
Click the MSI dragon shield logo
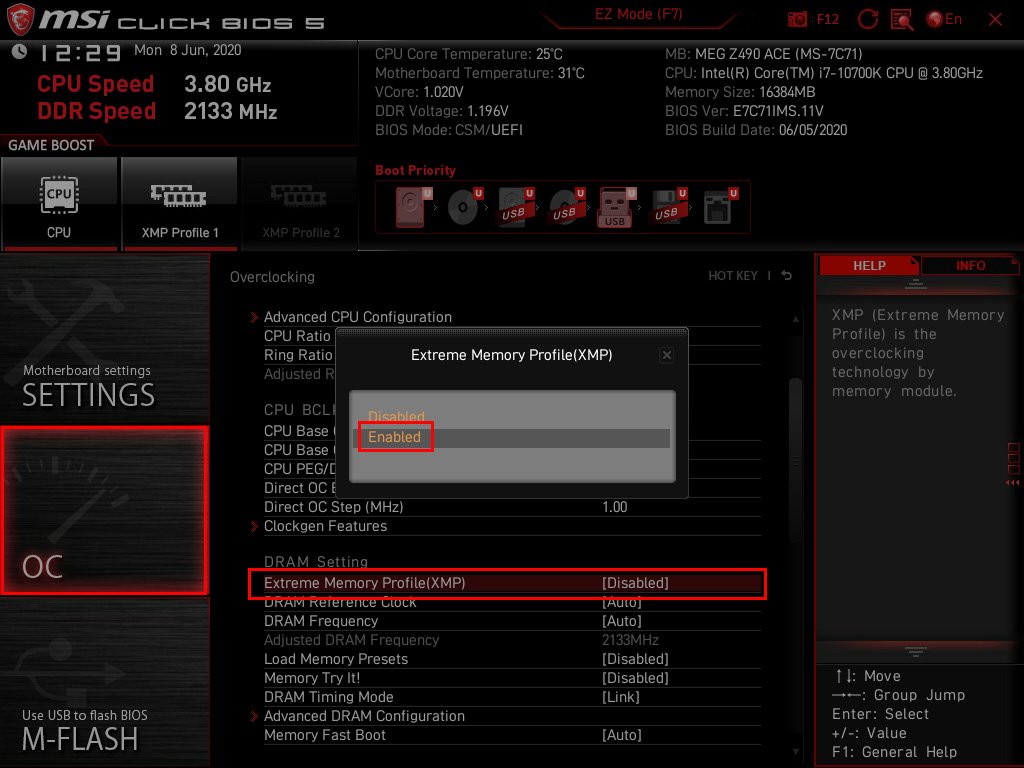click(x=20, y=19)
